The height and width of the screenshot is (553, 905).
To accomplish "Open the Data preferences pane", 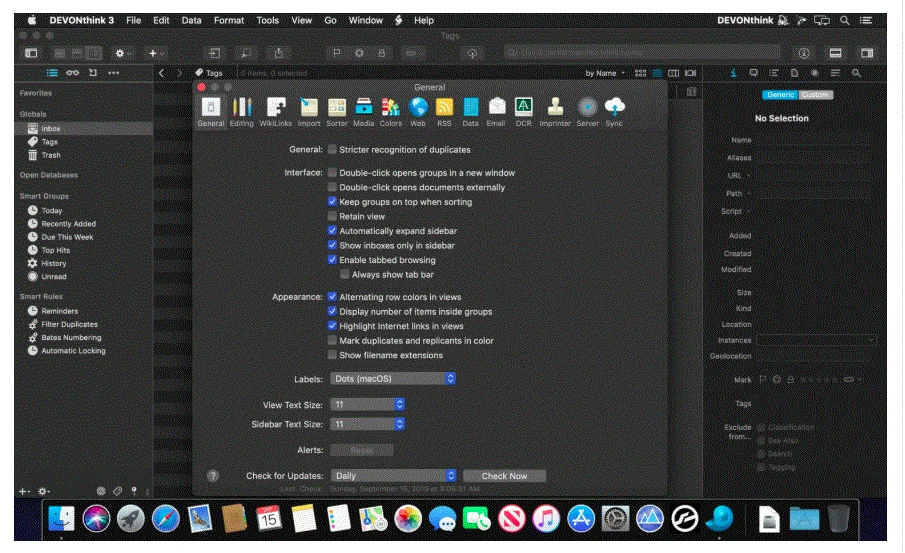I will [x=470, y=111].
